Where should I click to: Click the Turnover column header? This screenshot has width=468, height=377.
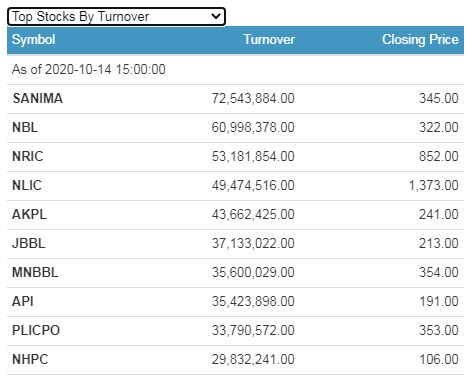point(269,39)
